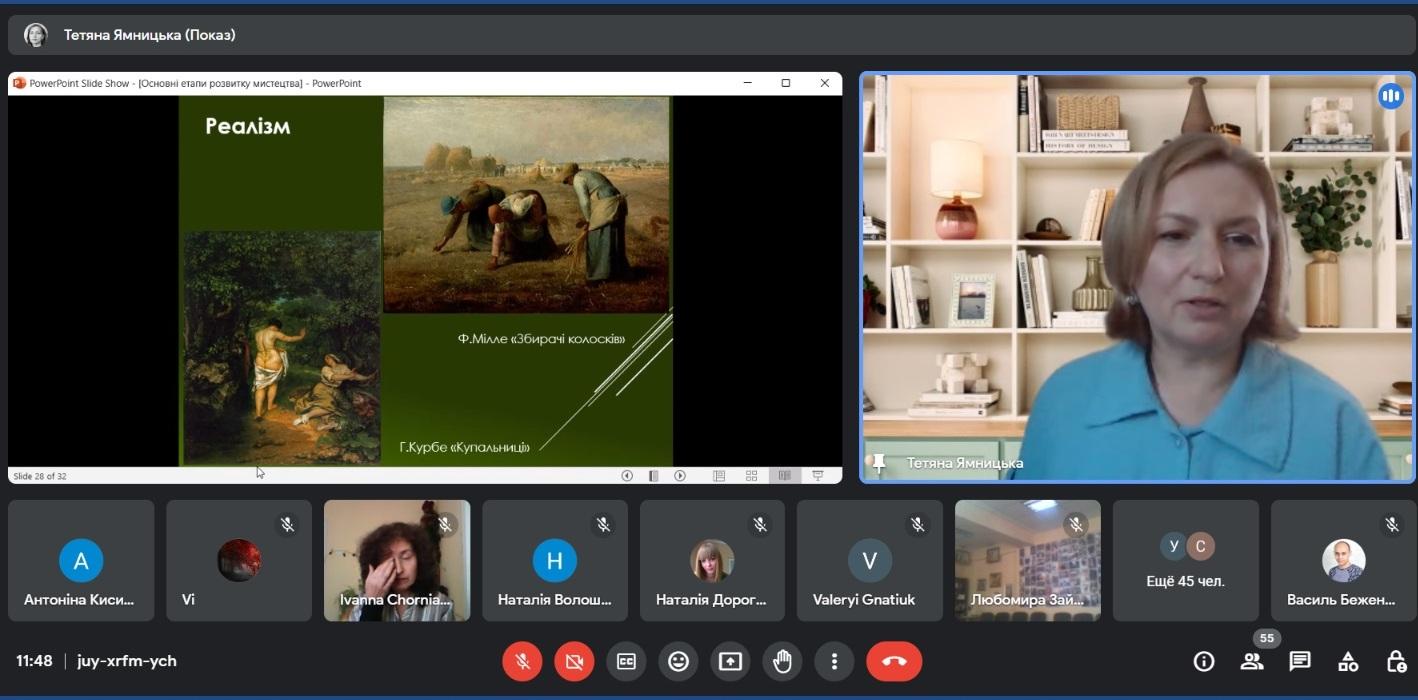Turn on your camera
1418x700 pixels.
pos(574,661)
